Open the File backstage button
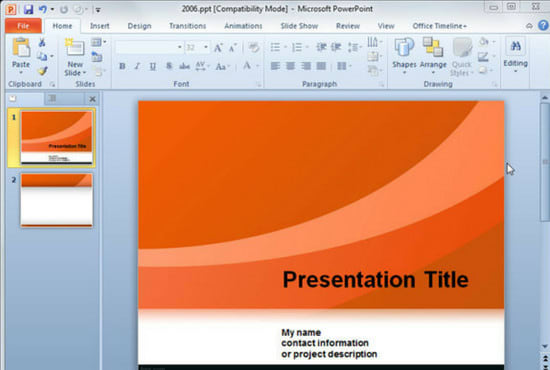 [x=23, y=26]
